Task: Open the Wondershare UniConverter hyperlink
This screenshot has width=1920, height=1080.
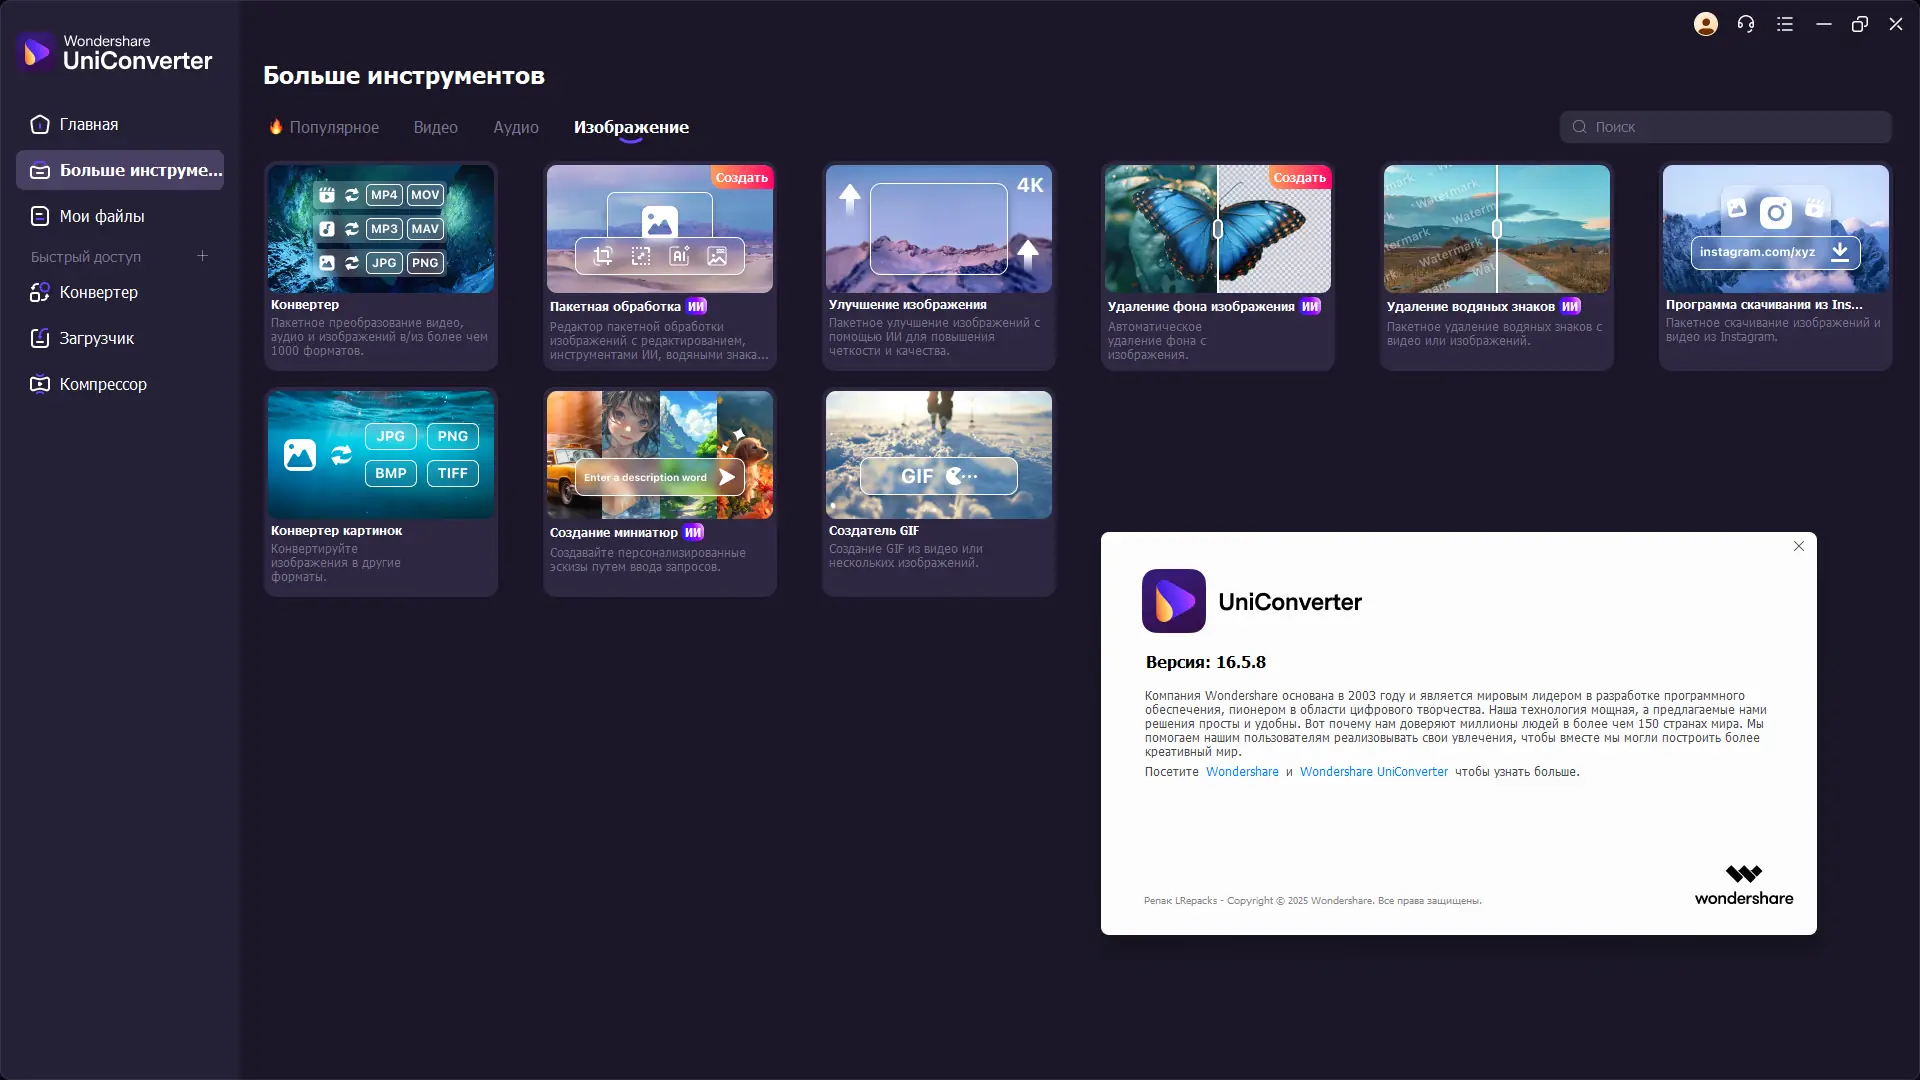Action: point(1373,772)
